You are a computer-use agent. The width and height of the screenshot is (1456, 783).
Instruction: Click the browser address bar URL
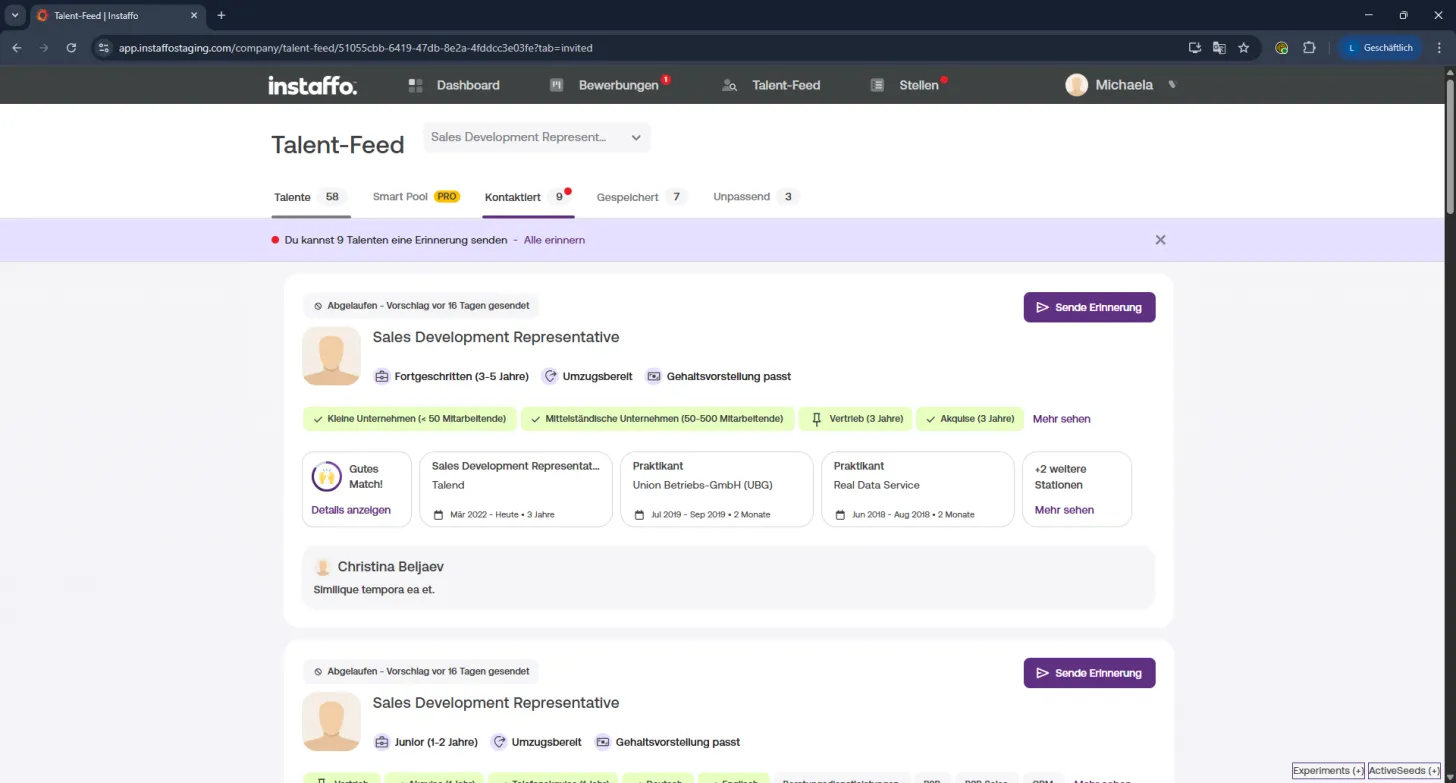point(356,47)
